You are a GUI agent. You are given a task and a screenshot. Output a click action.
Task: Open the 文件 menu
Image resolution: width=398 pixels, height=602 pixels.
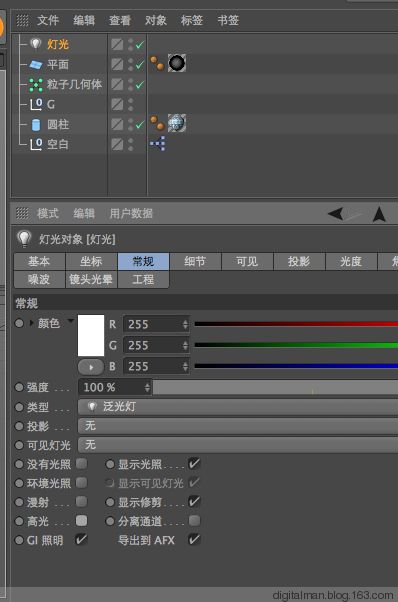coord(48,20)
